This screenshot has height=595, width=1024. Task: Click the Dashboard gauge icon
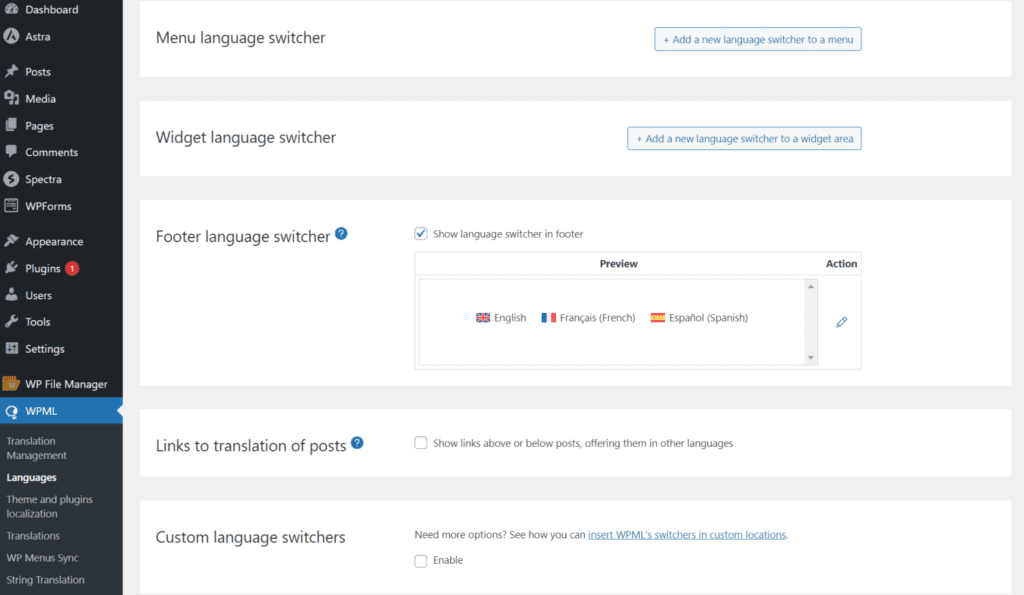pos(11,9)
